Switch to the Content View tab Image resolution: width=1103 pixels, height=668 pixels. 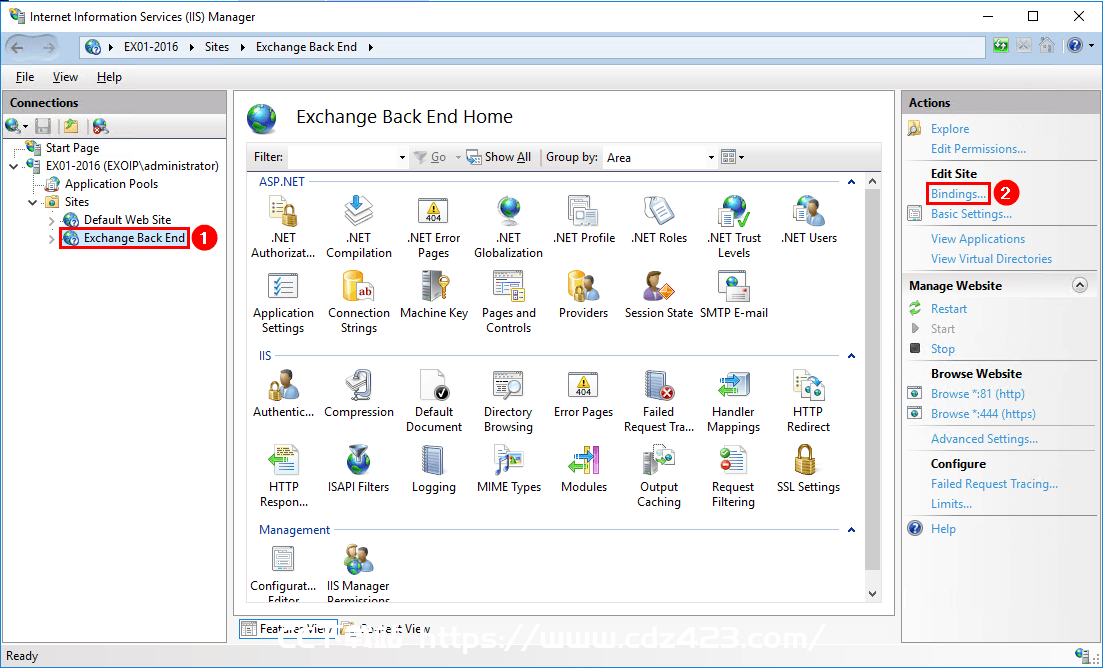coord(387,629)
